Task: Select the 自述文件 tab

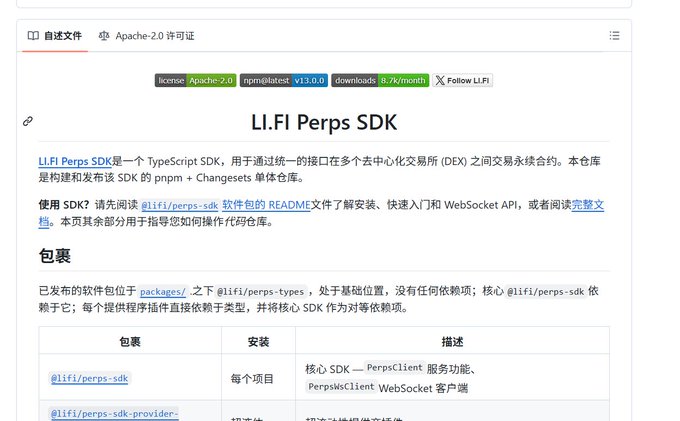Action: [55, 36]
